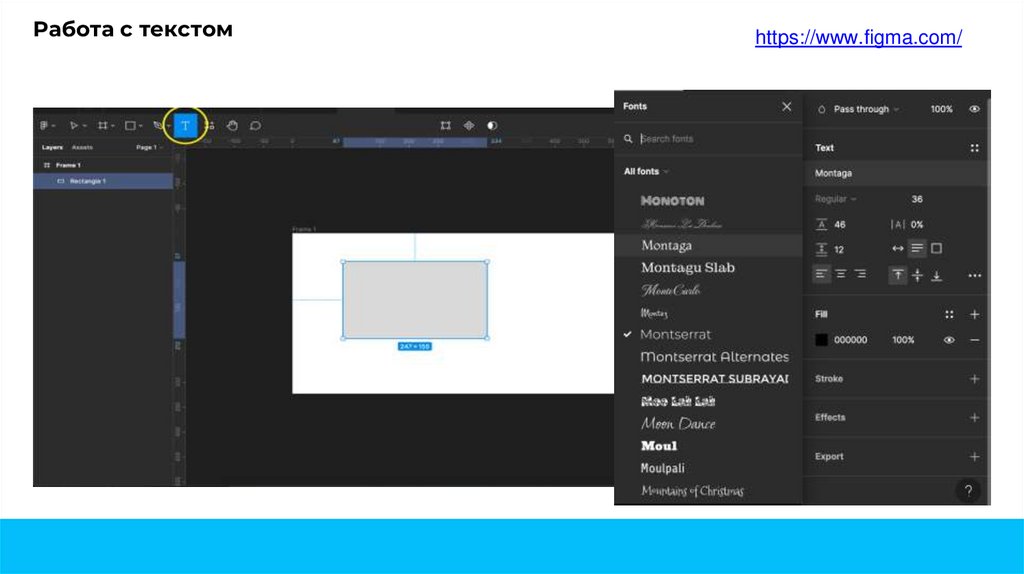Open Regular font weight dropdown
Viewport: 1024px width, 574px height.
tap(835, 199)
